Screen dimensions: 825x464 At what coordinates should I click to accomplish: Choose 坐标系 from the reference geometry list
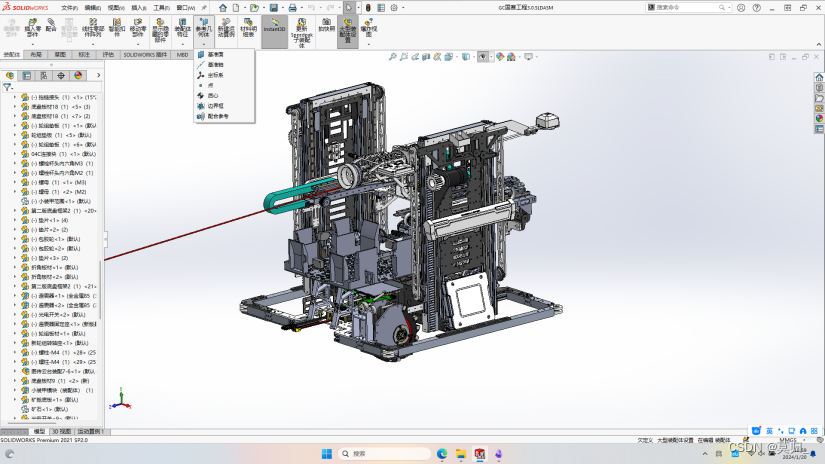(215, 75)
